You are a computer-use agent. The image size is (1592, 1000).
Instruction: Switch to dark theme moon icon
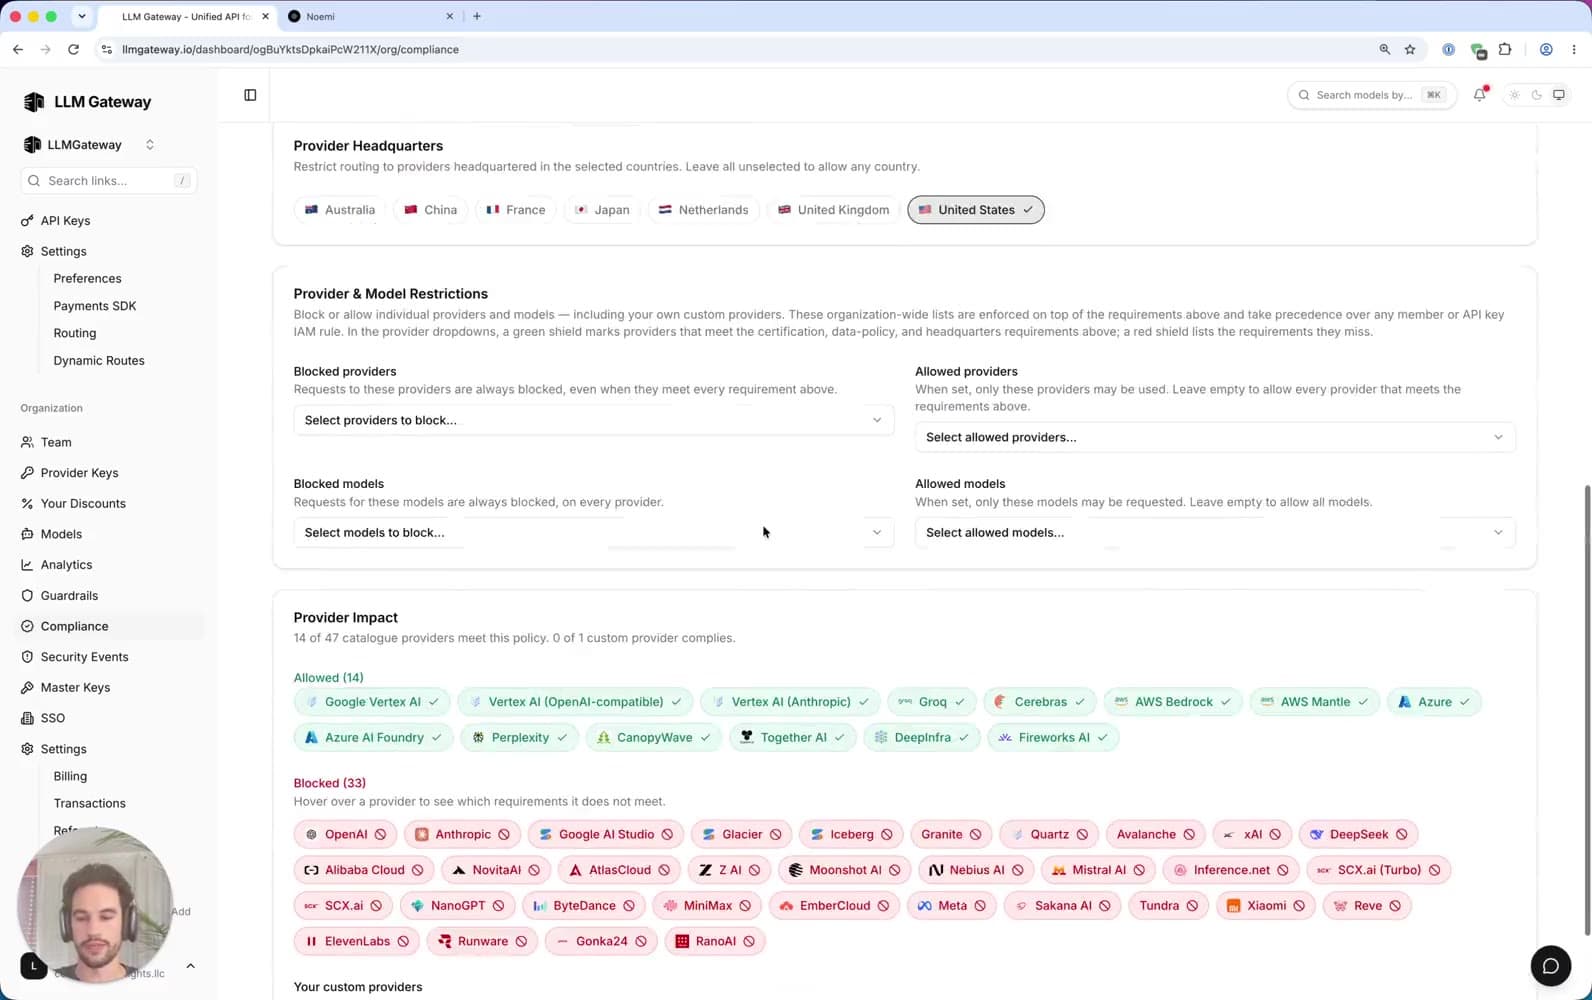pyautogui.click(x=1537, y=95)
